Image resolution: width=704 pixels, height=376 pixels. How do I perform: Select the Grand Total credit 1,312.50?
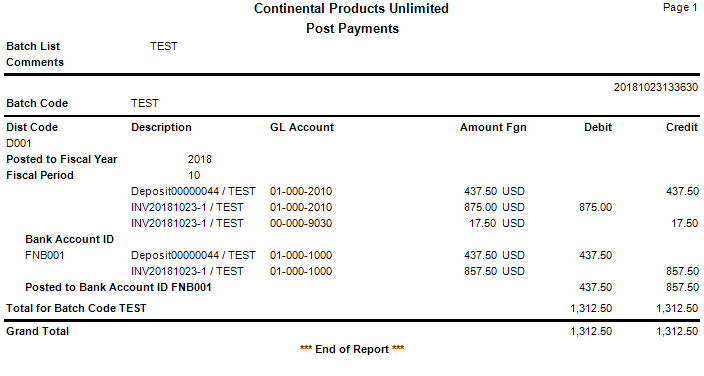(x=677, y=331)
